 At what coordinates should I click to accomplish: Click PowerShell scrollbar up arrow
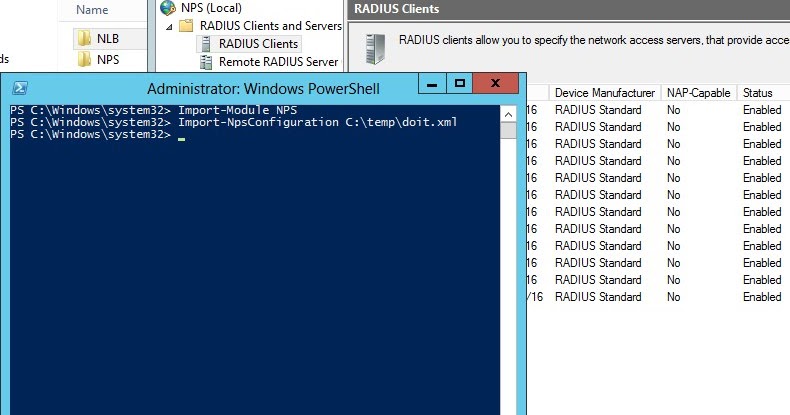click(x=508, y=114)
